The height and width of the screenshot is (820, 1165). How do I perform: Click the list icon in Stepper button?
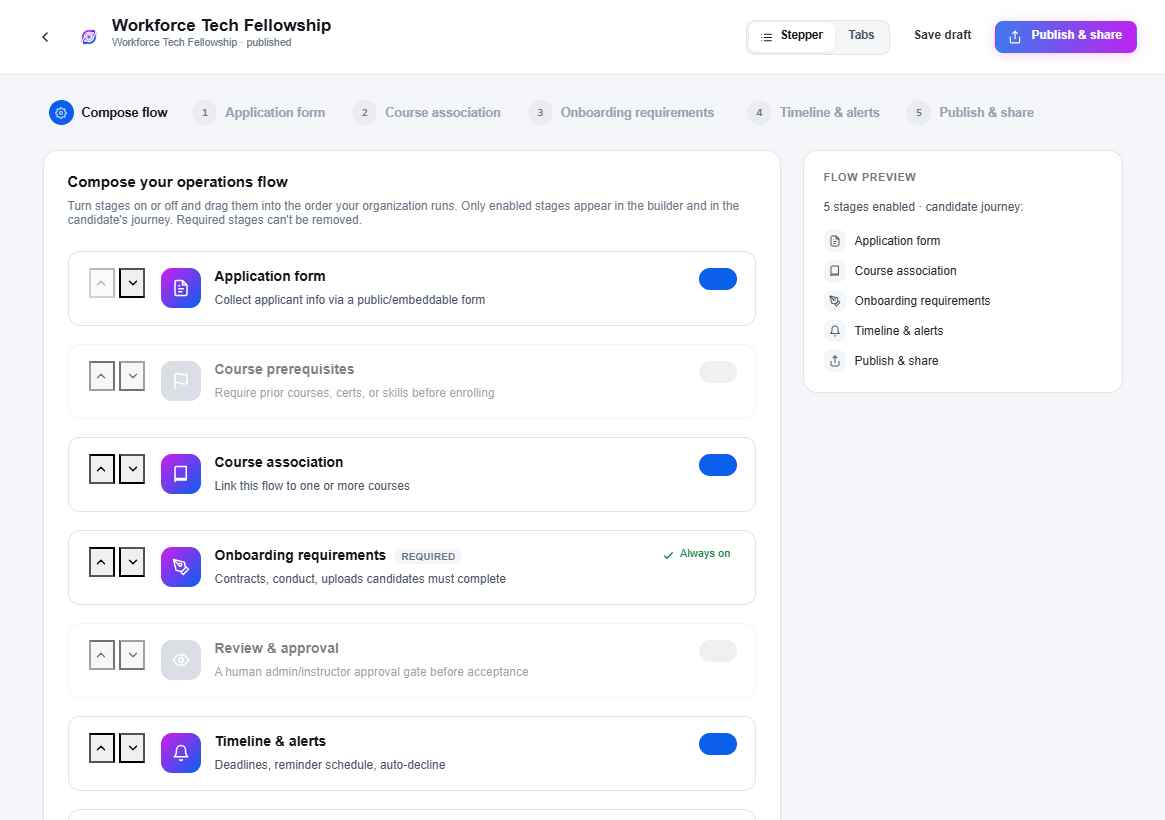click(x=767, y=36)
